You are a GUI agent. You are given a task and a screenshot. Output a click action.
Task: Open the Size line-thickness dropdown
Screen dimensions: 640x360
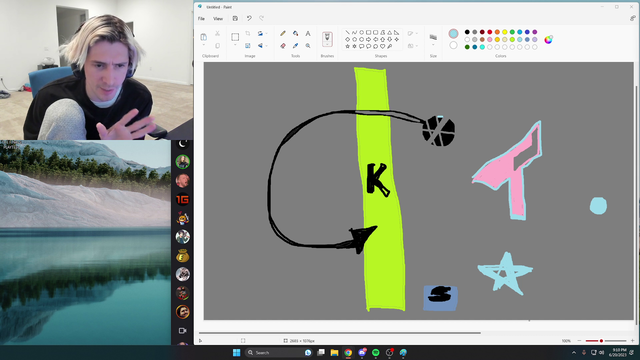tap(433, 40)
